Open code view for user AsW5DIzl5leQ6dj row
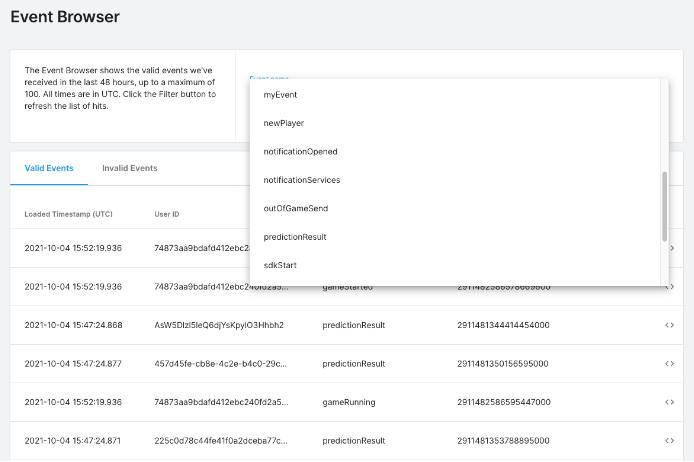 (x=669, y=325)
